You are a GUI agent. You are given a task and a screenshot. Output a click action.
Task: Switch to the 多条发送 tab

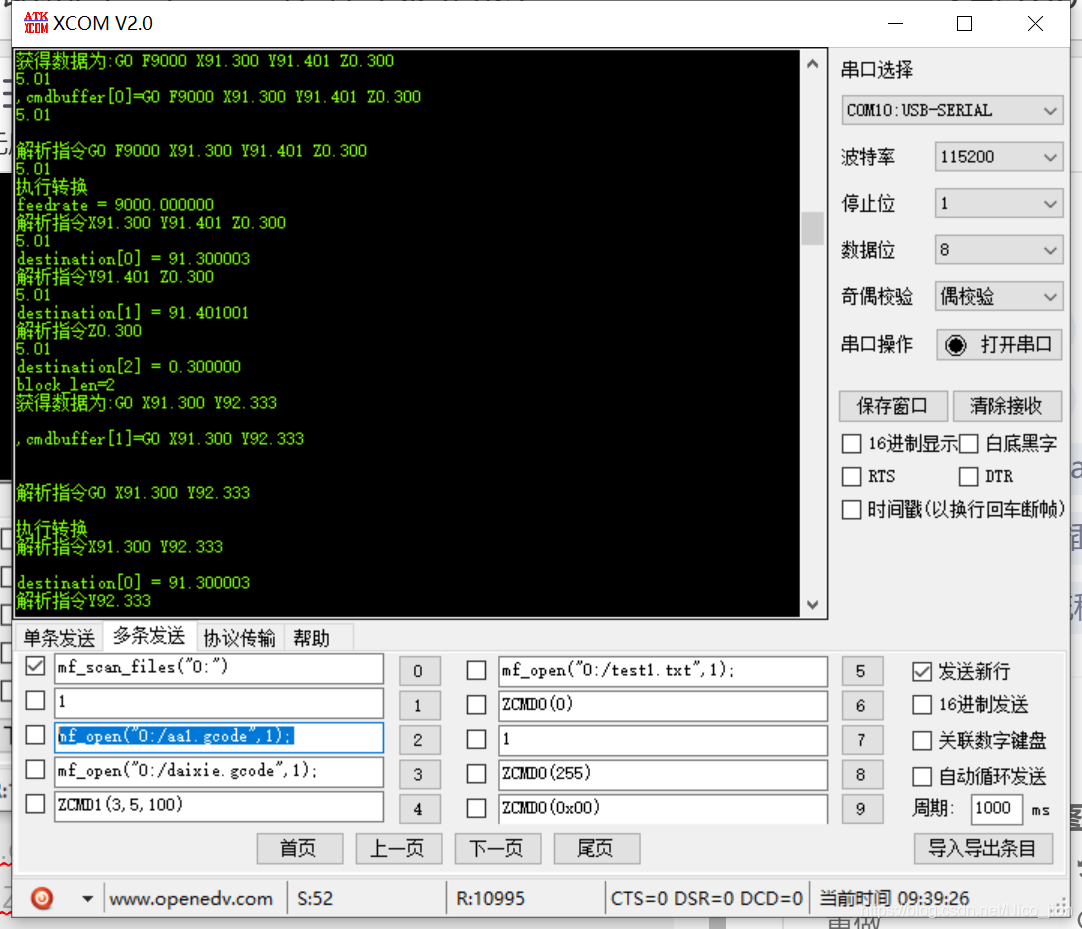click(149, 636)
